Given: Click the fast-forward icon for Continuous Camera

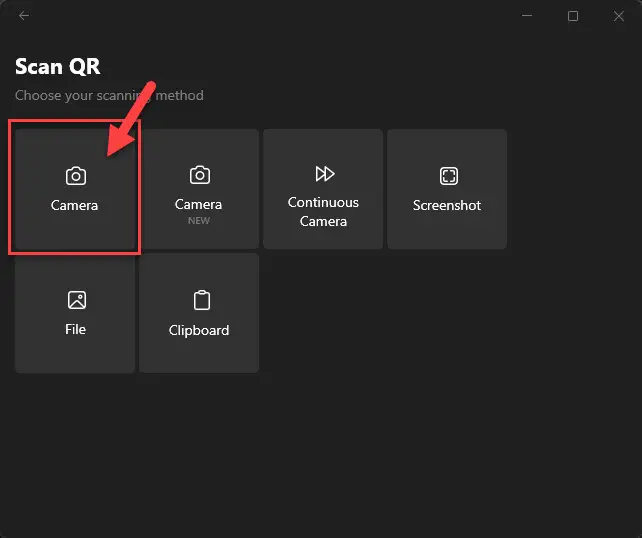Looking at the screenshot, I should tap(325, 174).
